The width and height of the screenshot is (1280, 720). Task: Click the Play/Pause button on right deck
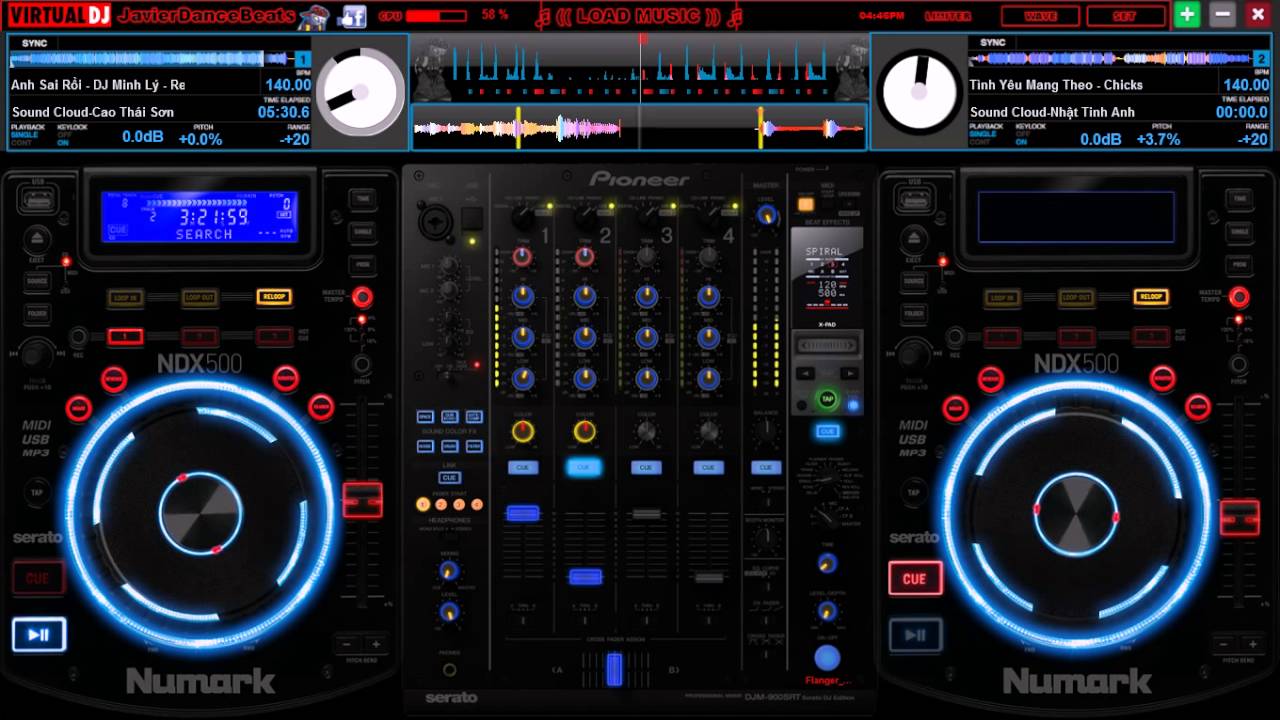(x=915, y=635)
